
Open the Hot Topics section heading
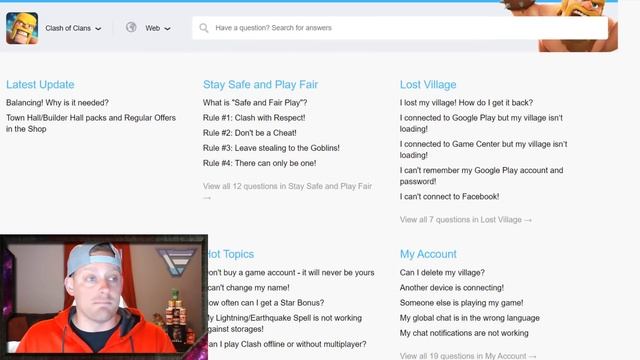(x=231, y=254)
